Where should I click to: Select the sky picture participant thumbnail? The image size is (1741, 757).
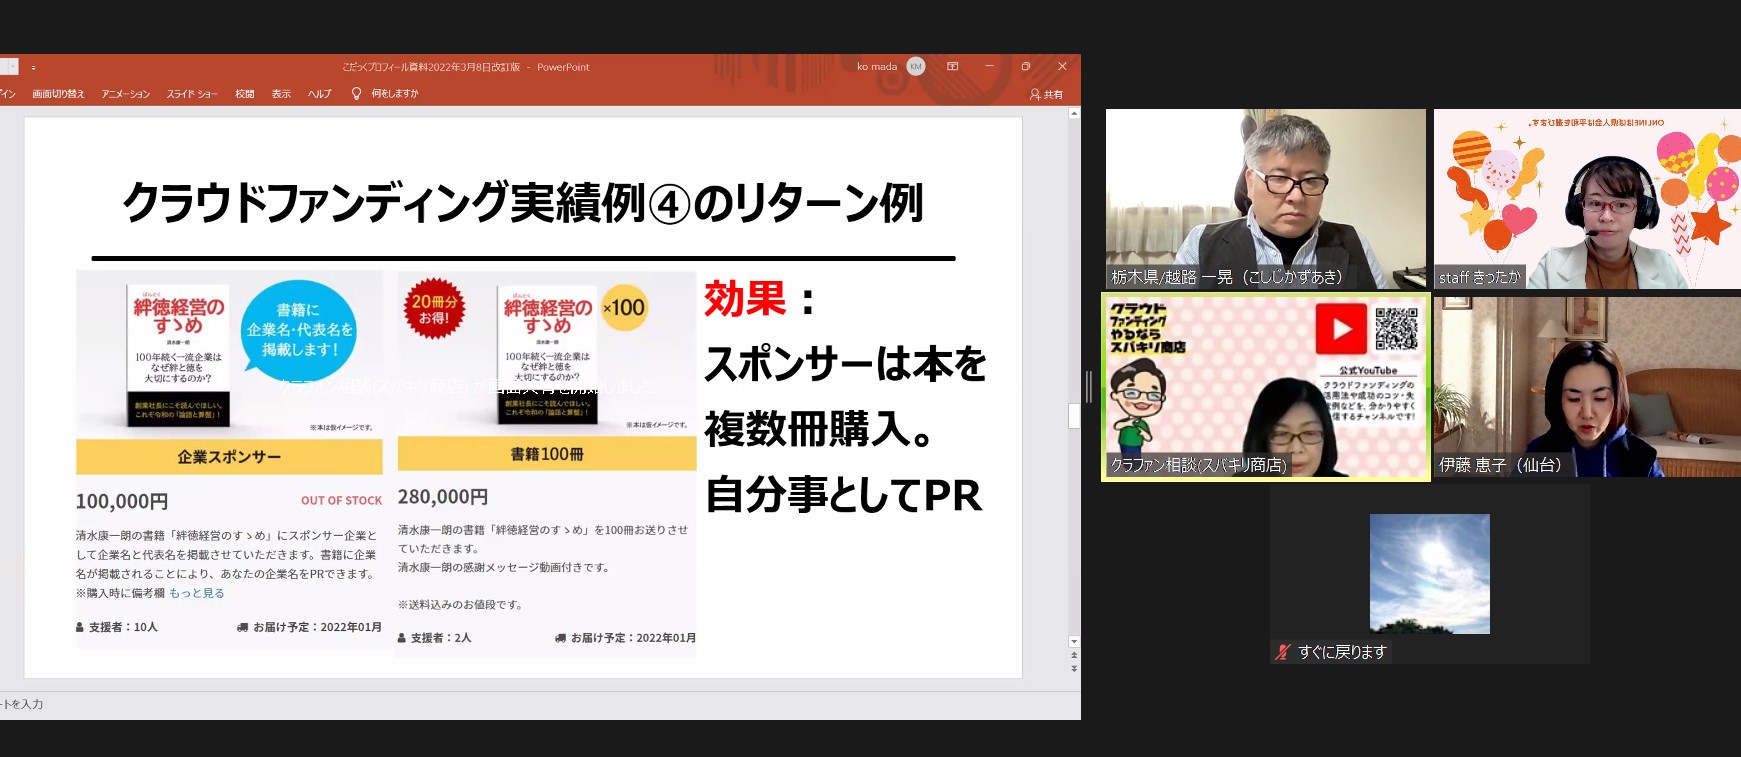1429,574
